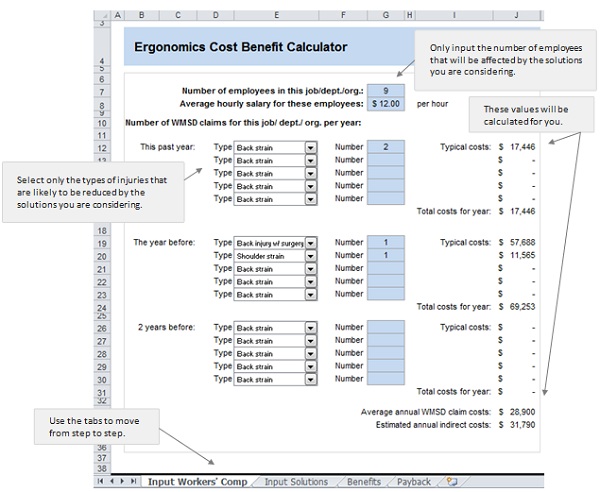
Task: Click the 28,900 average annual claim costs value
Action: pyautogui.click(x=522, y=412)
